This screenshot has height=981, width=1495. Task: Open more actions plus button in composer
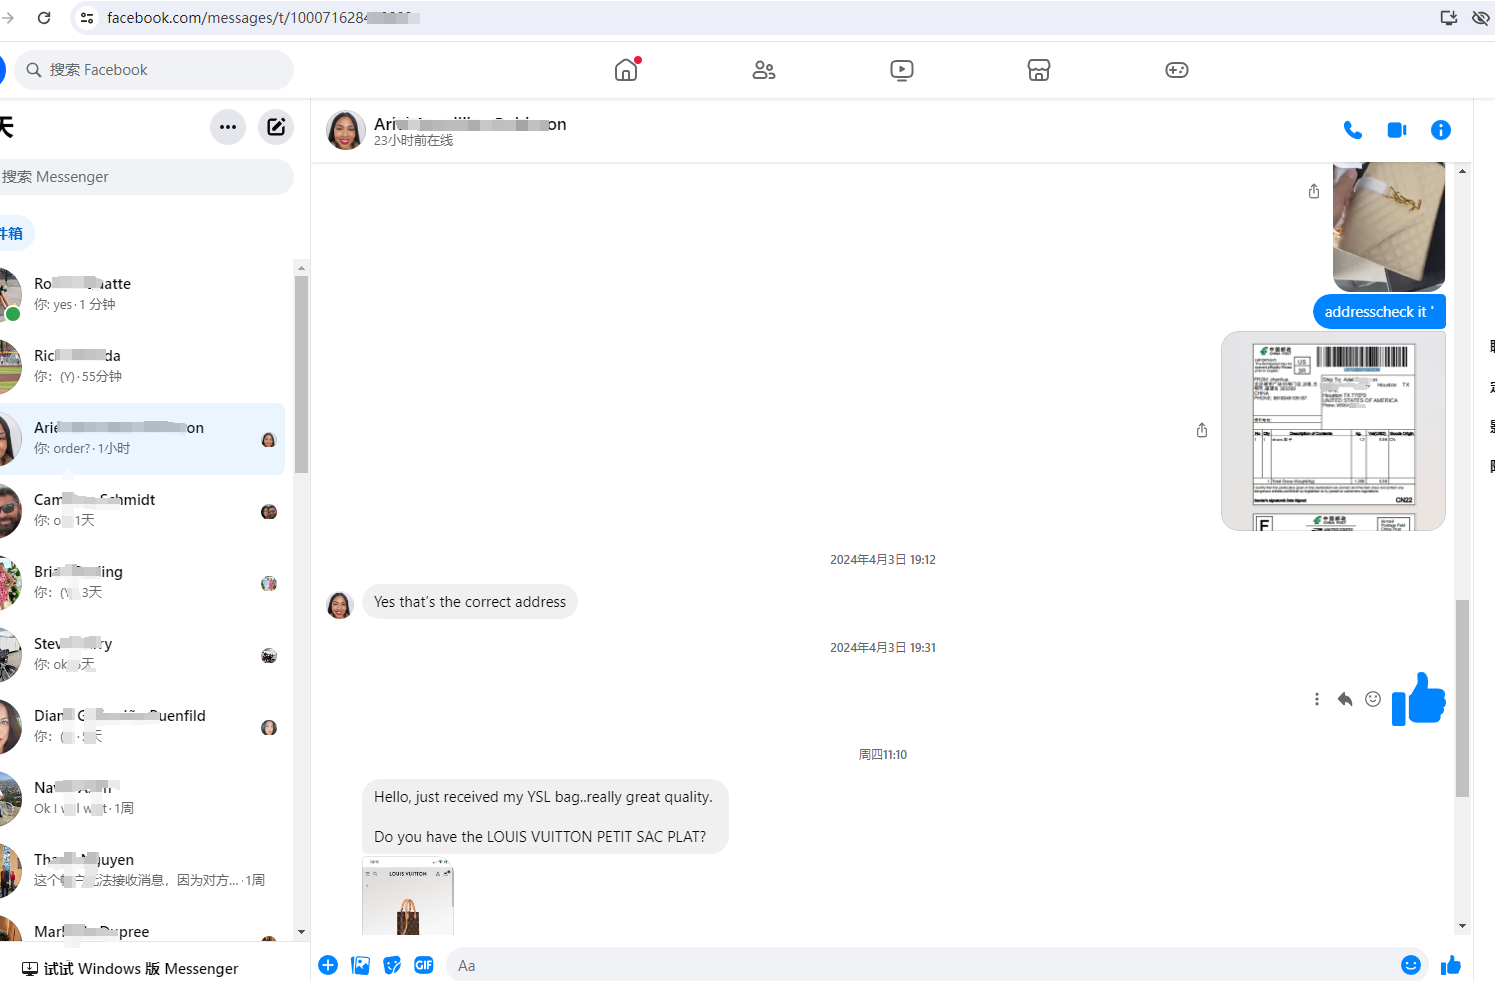pos(328,965)
